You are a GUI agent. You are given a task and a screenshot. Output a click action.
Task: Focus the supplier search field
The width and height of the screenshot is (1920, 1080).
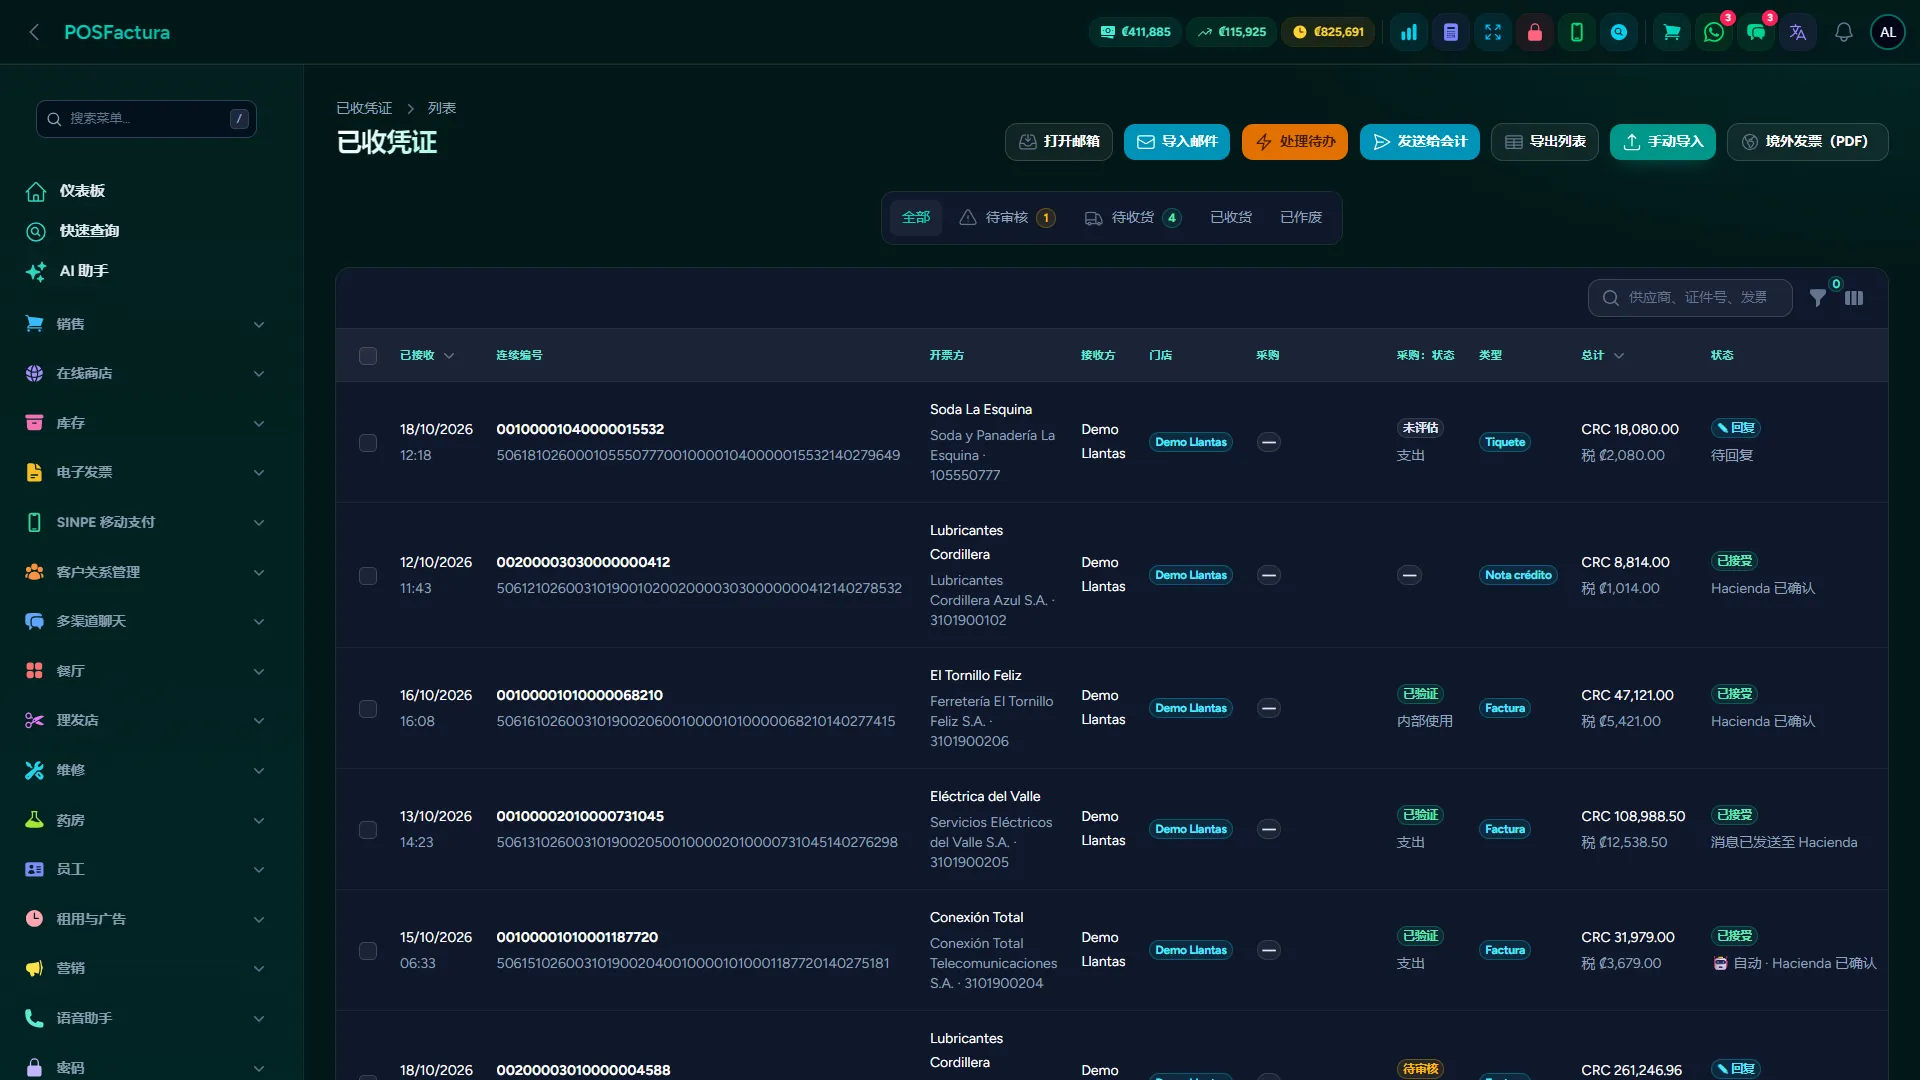pos(1690,298)
